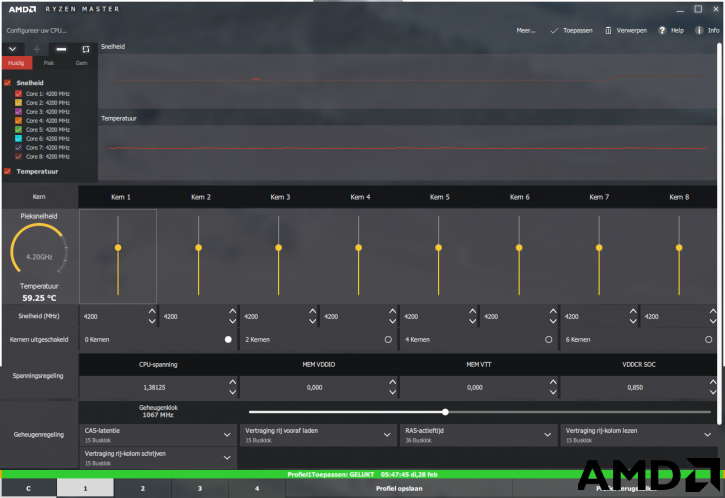Image resolution: width=725 pixels, height=498 pixels.
Task: Toggle Core 3 checkbox
Action: click(x=18, y=111)
